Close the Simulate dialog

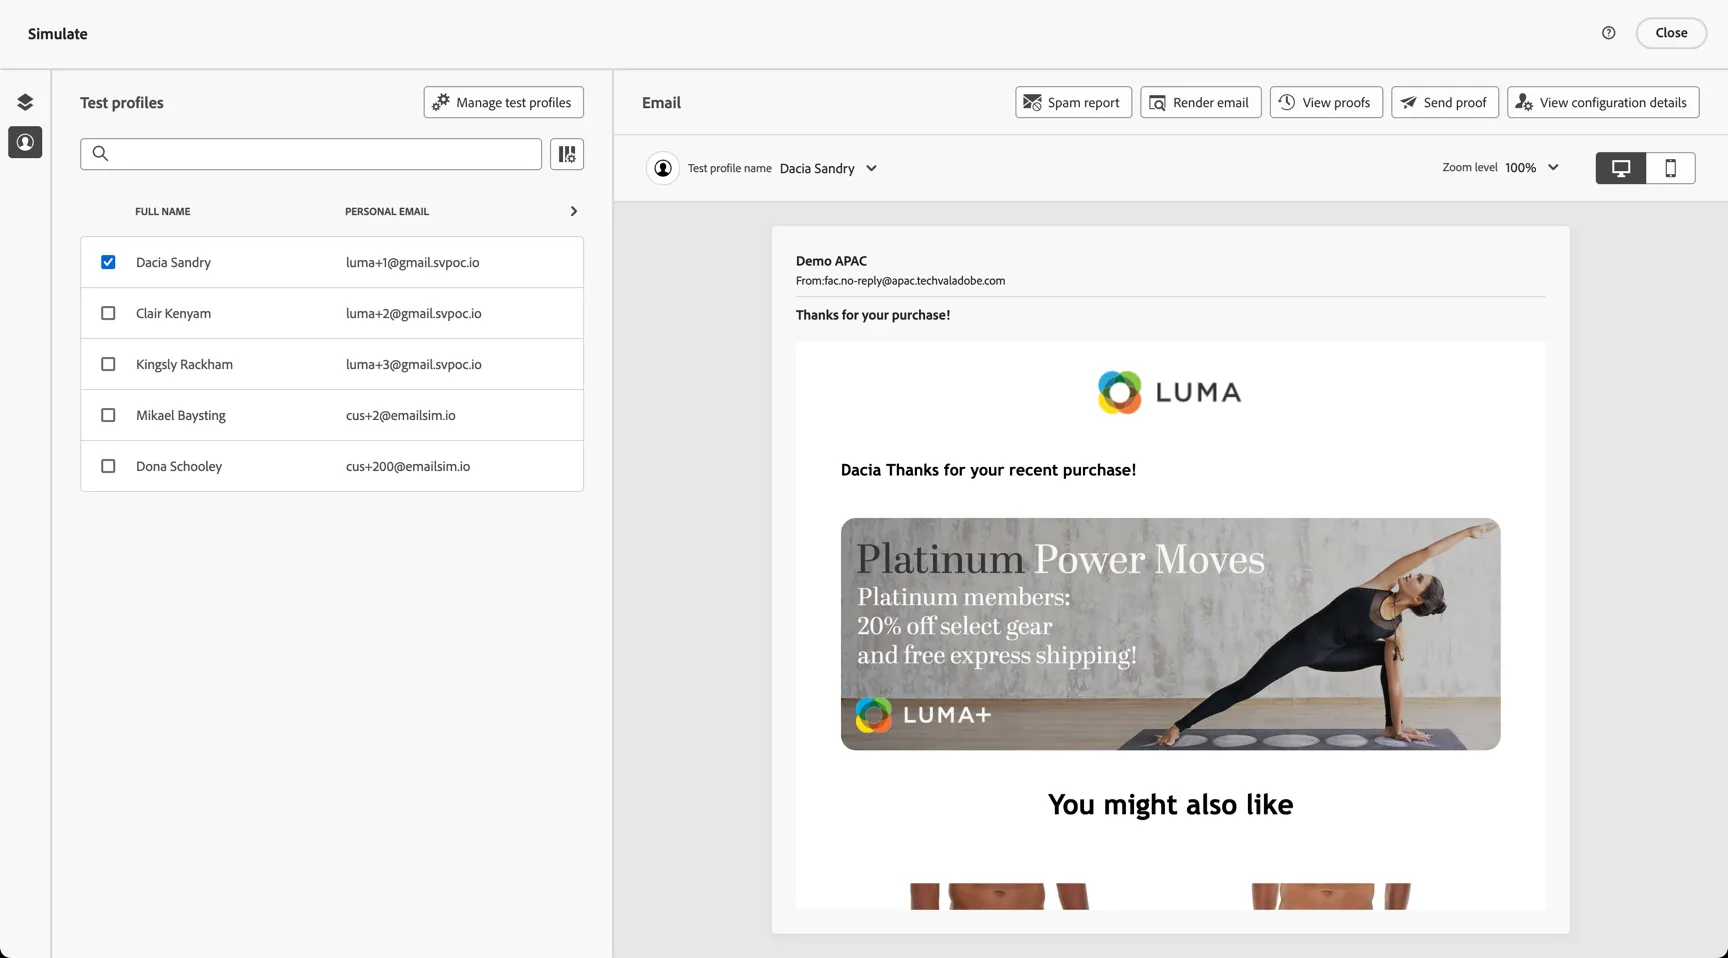coord(1671,33)
